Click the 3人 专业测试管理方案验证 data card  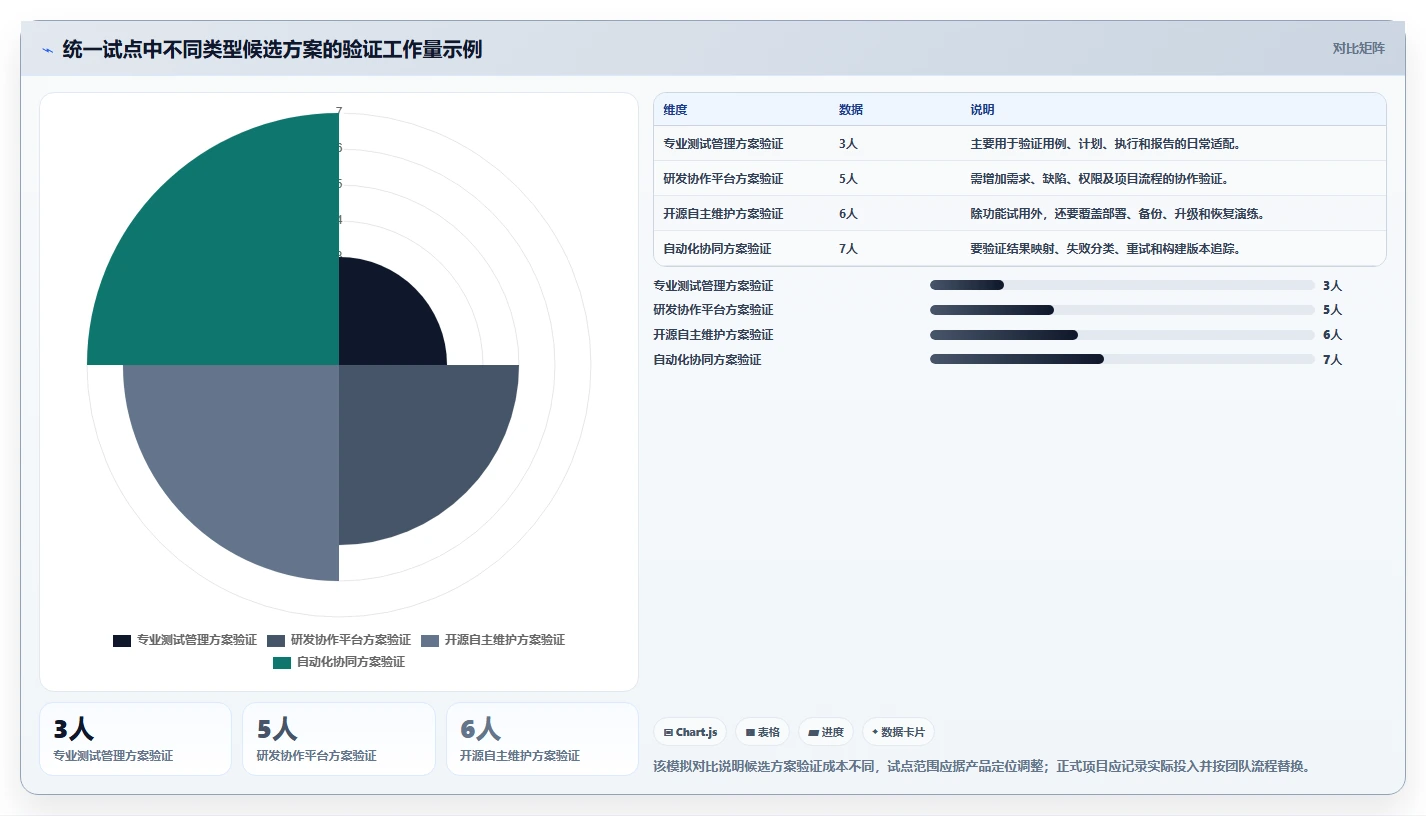[135, 739]
